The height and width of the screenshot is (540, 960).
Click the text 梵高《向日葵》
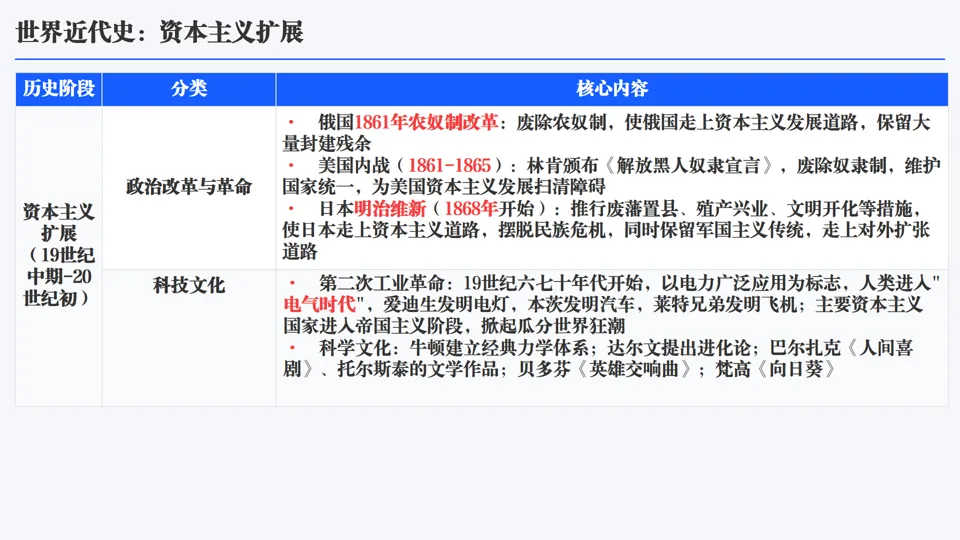[x=776, y=369]
